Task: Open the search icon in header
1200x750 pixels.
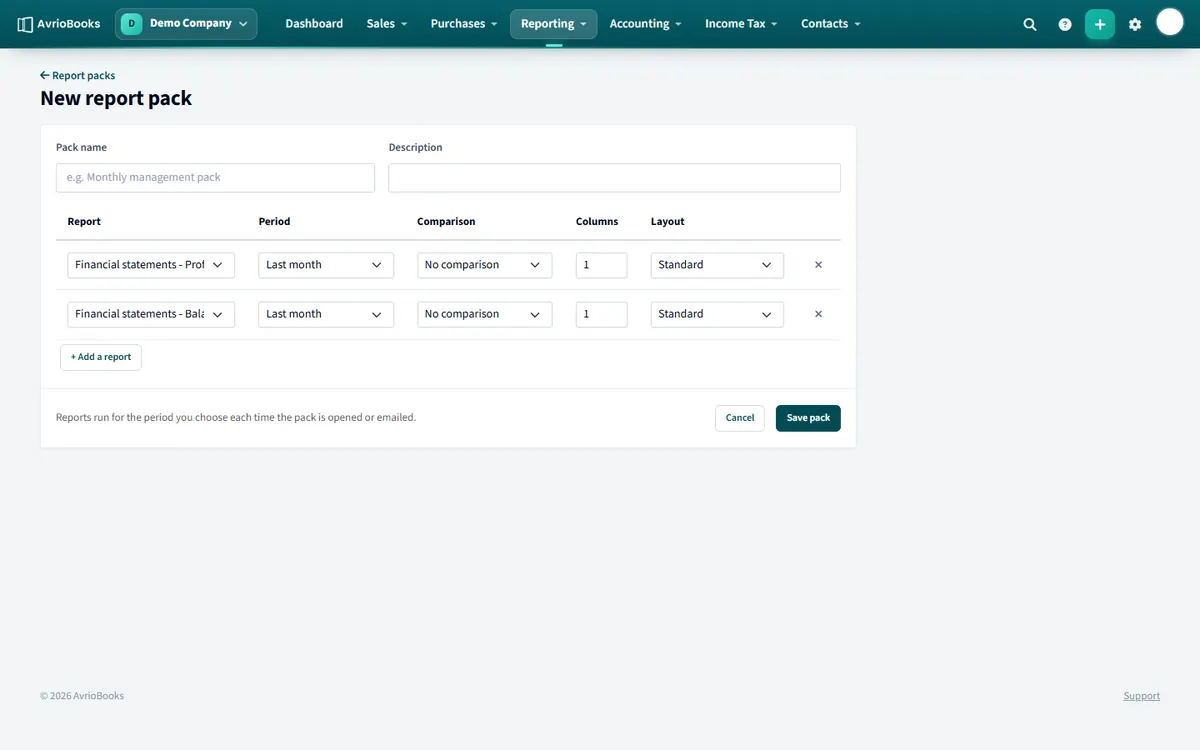Action: (1030, 24)
